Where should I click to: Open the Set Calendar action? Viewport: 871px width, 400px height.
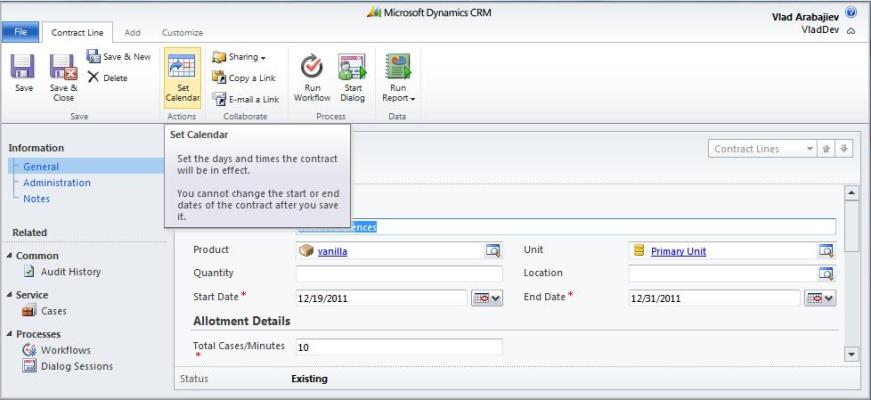(x=183, y=78)
